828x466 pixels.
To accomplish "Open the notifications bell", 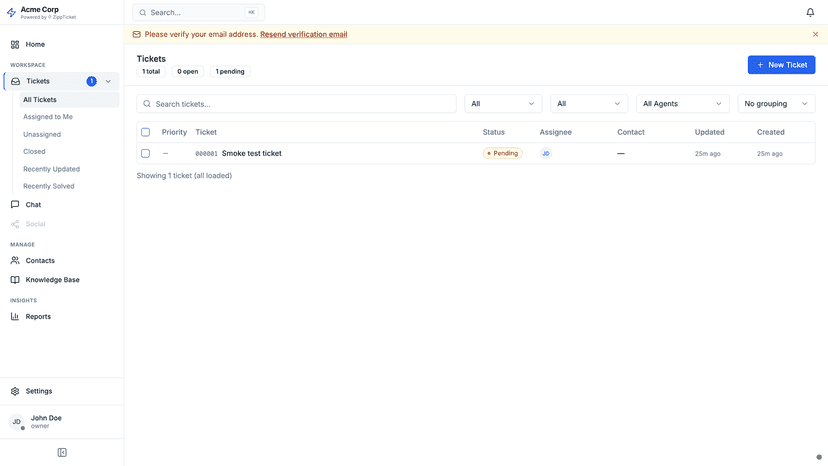I will click(x=810, y=12).
